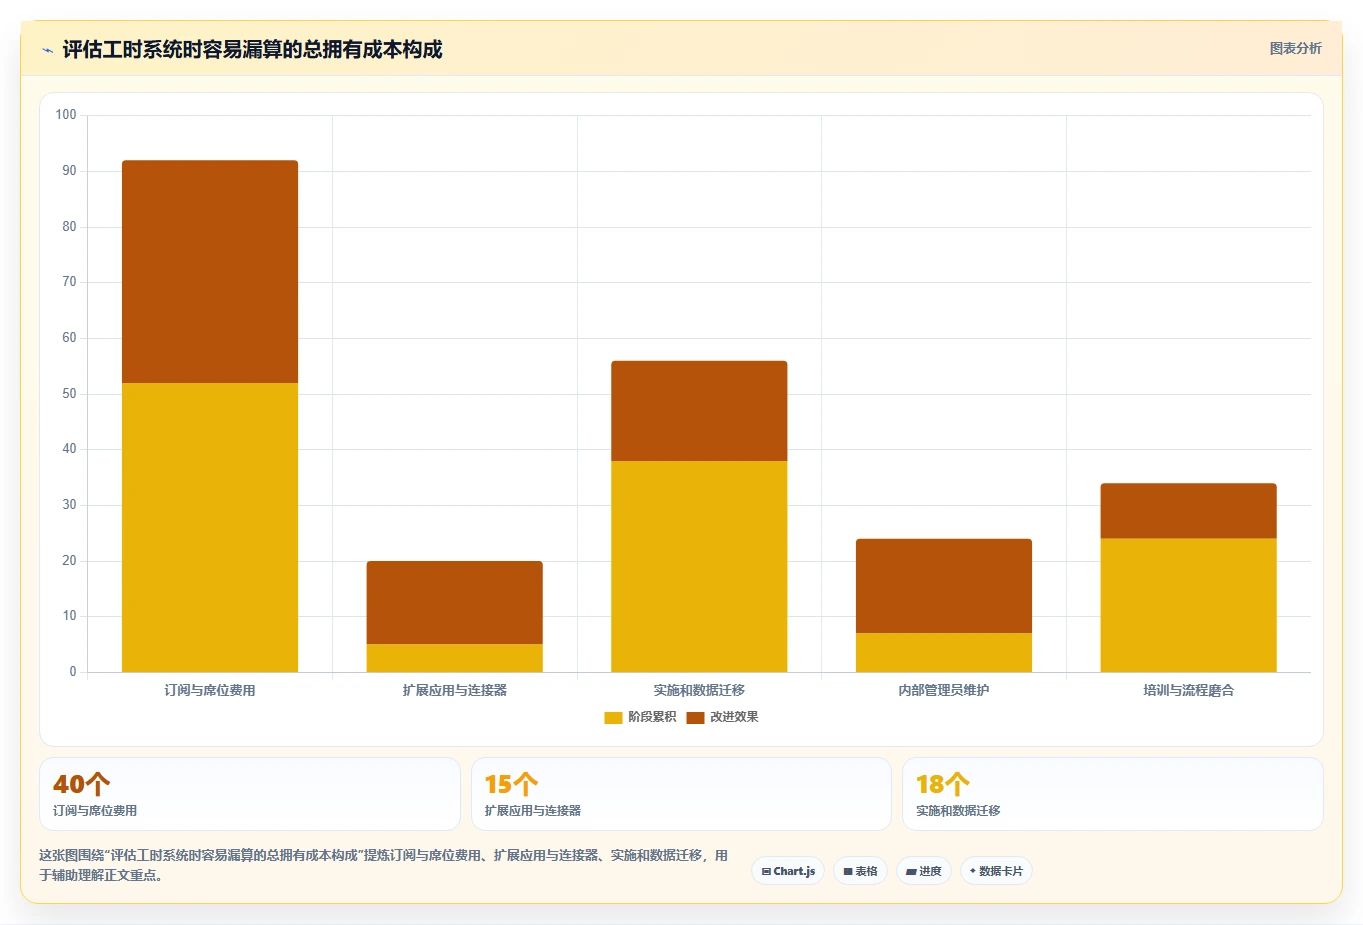Click the brown bar segment for 订阅与席位费用

pos(210,272)
